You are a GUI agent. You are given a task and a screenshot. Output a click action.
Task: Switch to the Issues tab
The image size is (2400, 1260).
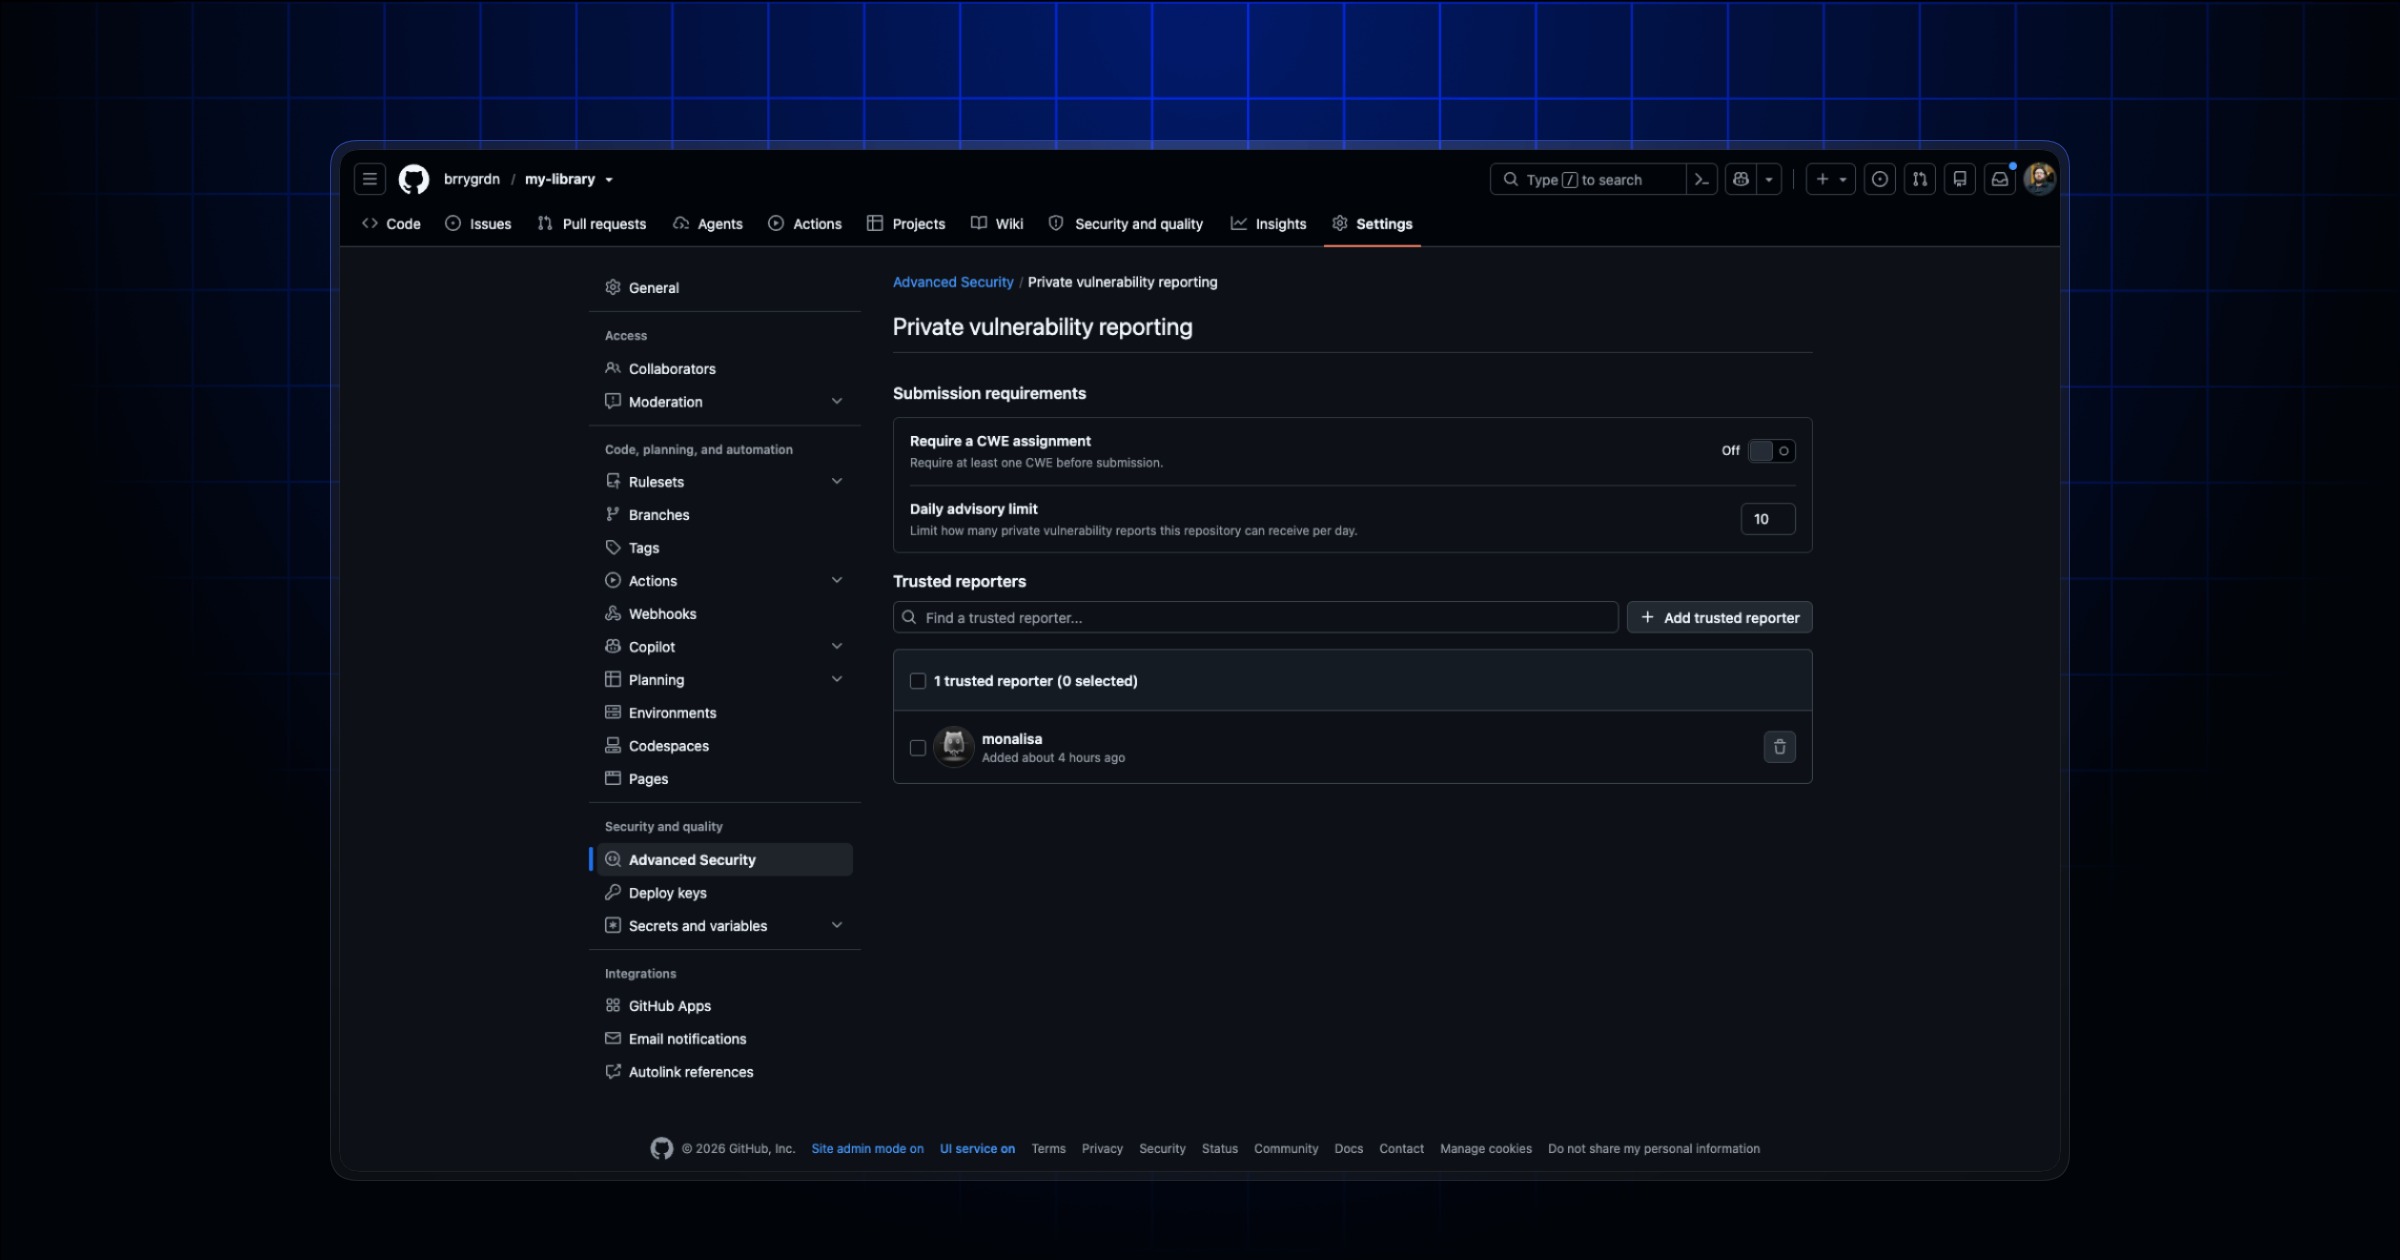(x=478, y=224)
